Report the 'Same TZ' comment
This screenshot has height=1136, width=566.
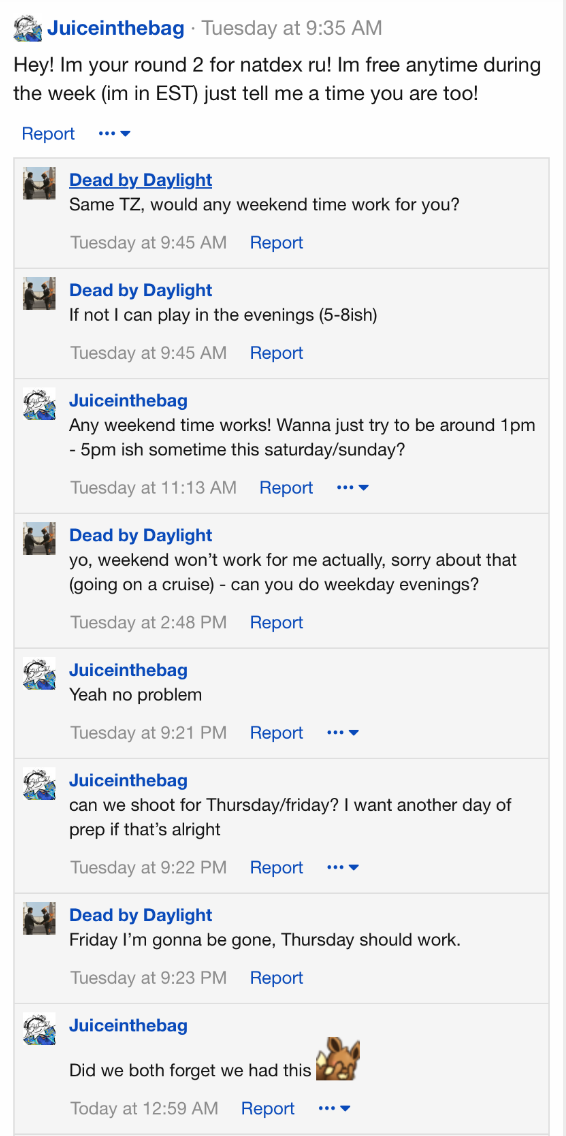click(x=276, y=243)
